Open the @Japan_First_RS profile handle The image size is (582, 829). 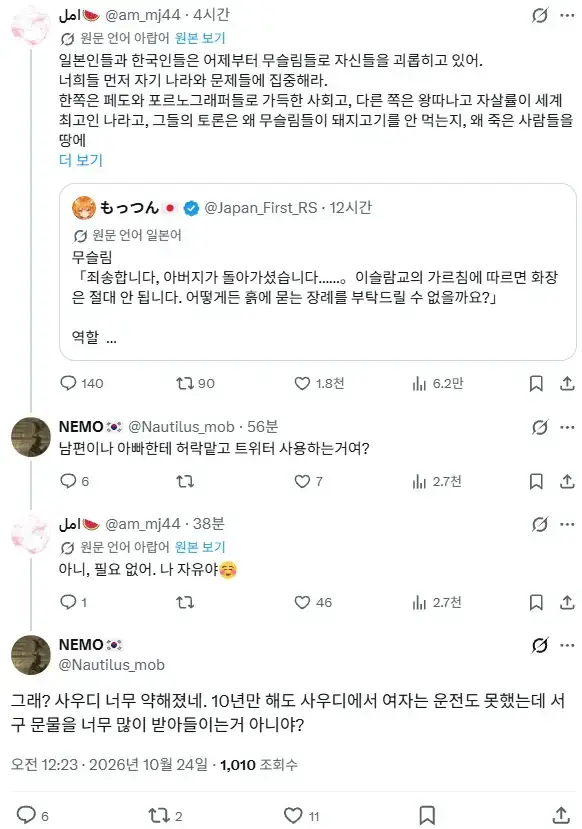click(261, 208)
